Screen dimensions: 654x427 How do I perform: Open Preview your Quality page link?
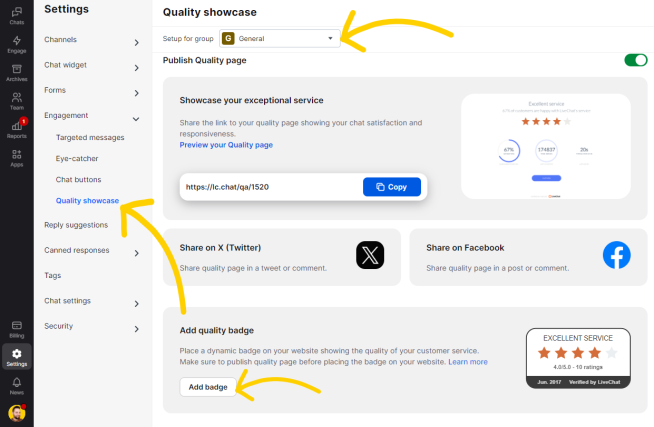click(x=226, y=145)
